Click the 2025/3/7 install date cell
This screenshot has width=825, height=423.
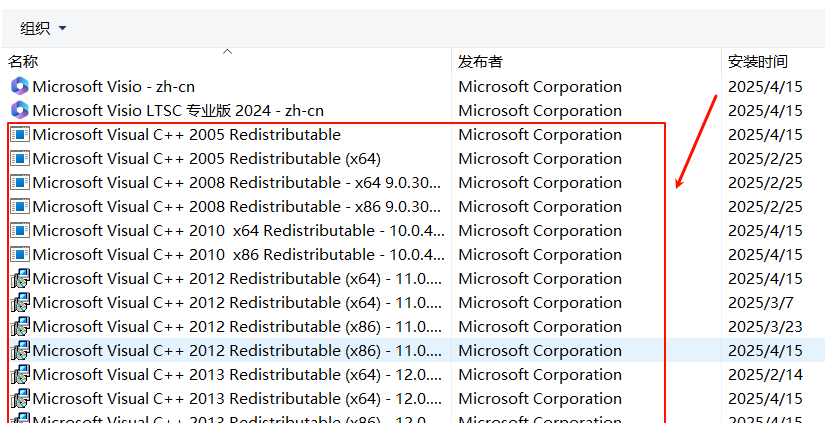tap(761, 303)
